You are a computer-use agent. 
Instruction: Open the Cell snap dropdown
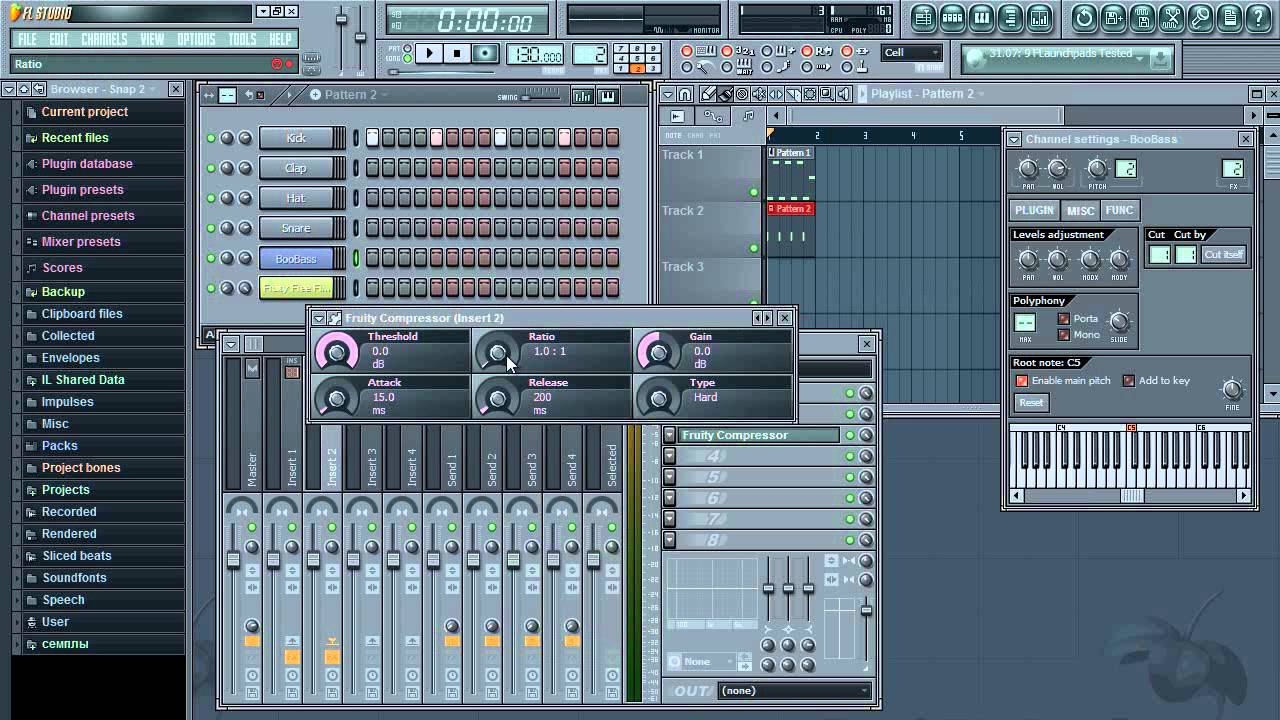tap(911, 53)
